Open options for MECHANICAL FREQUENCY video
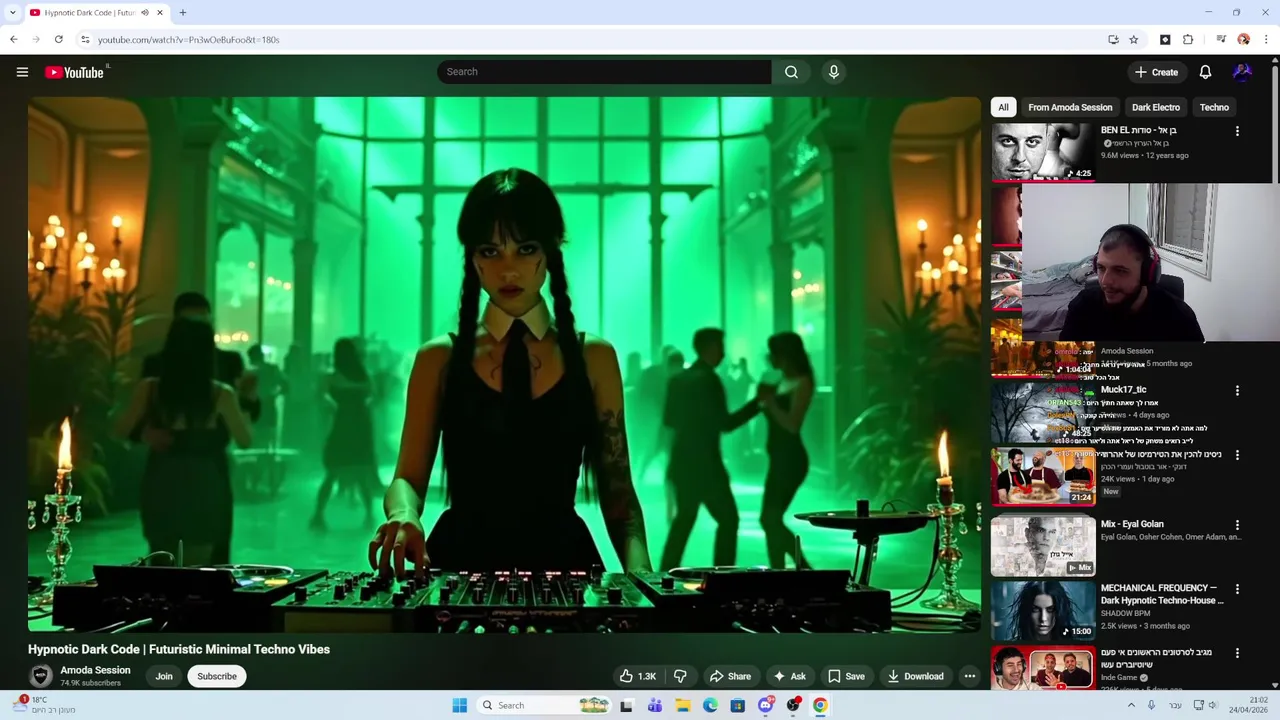 click(1237, 589)
